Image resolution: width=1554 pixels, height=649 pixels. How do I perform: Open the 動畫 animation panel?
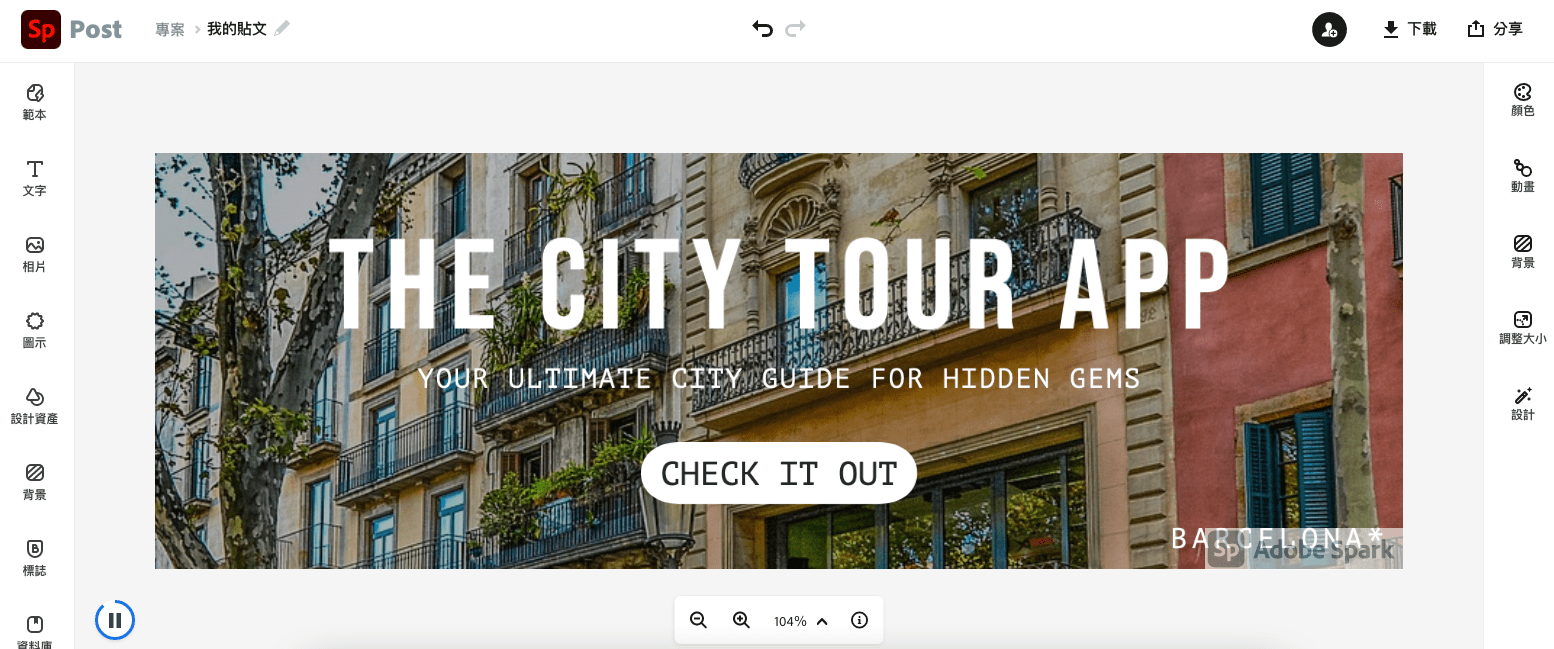(1522, 176)
